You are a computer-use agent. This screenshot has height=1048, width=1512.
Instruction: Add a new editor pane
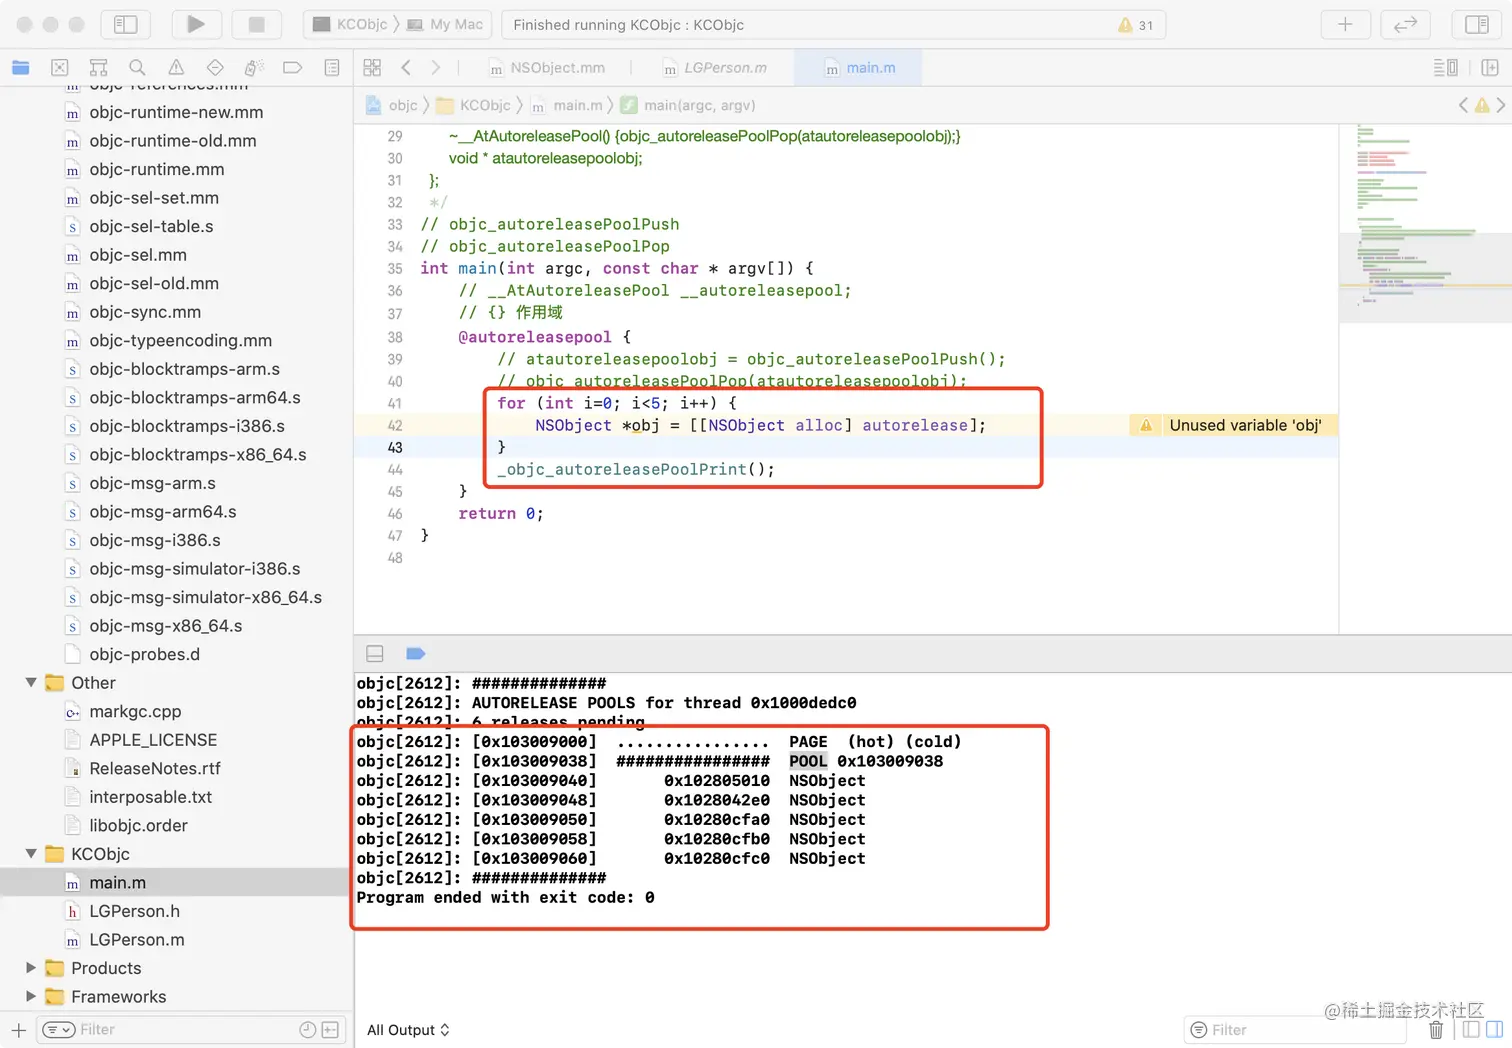point(1490,68)
